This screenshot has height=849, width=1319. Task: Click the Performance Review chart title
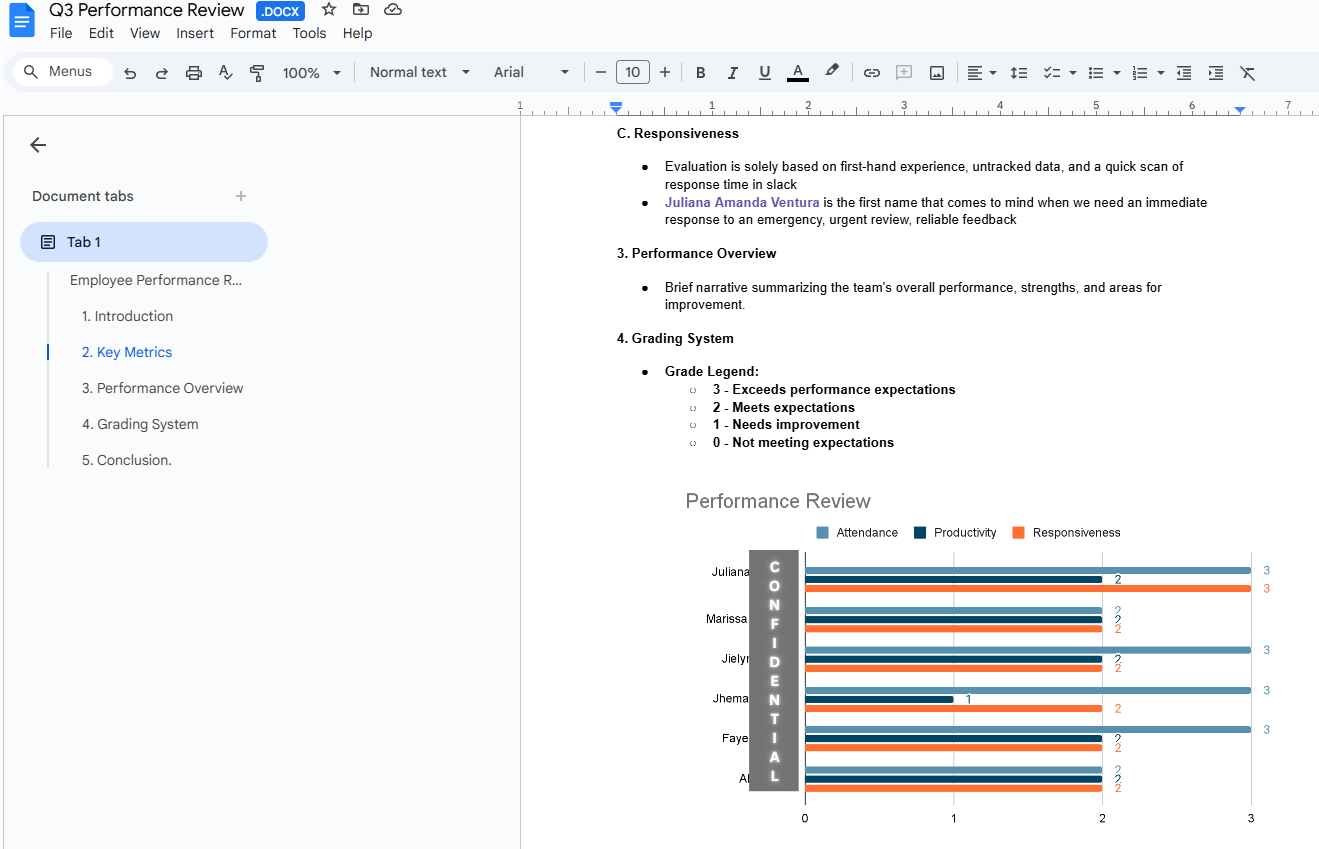pyautogui.click(x=778, y=501)
